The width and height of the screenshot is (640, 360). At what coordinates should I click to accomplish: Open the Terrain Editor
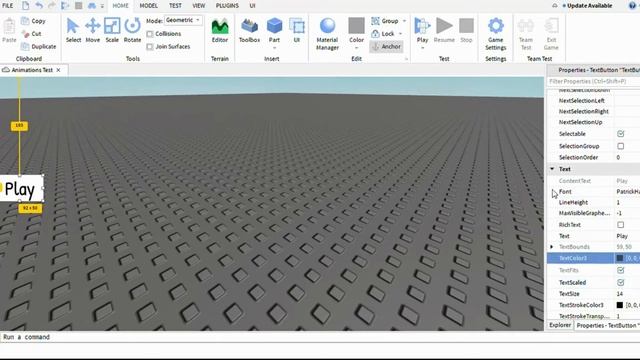[220, 31]
